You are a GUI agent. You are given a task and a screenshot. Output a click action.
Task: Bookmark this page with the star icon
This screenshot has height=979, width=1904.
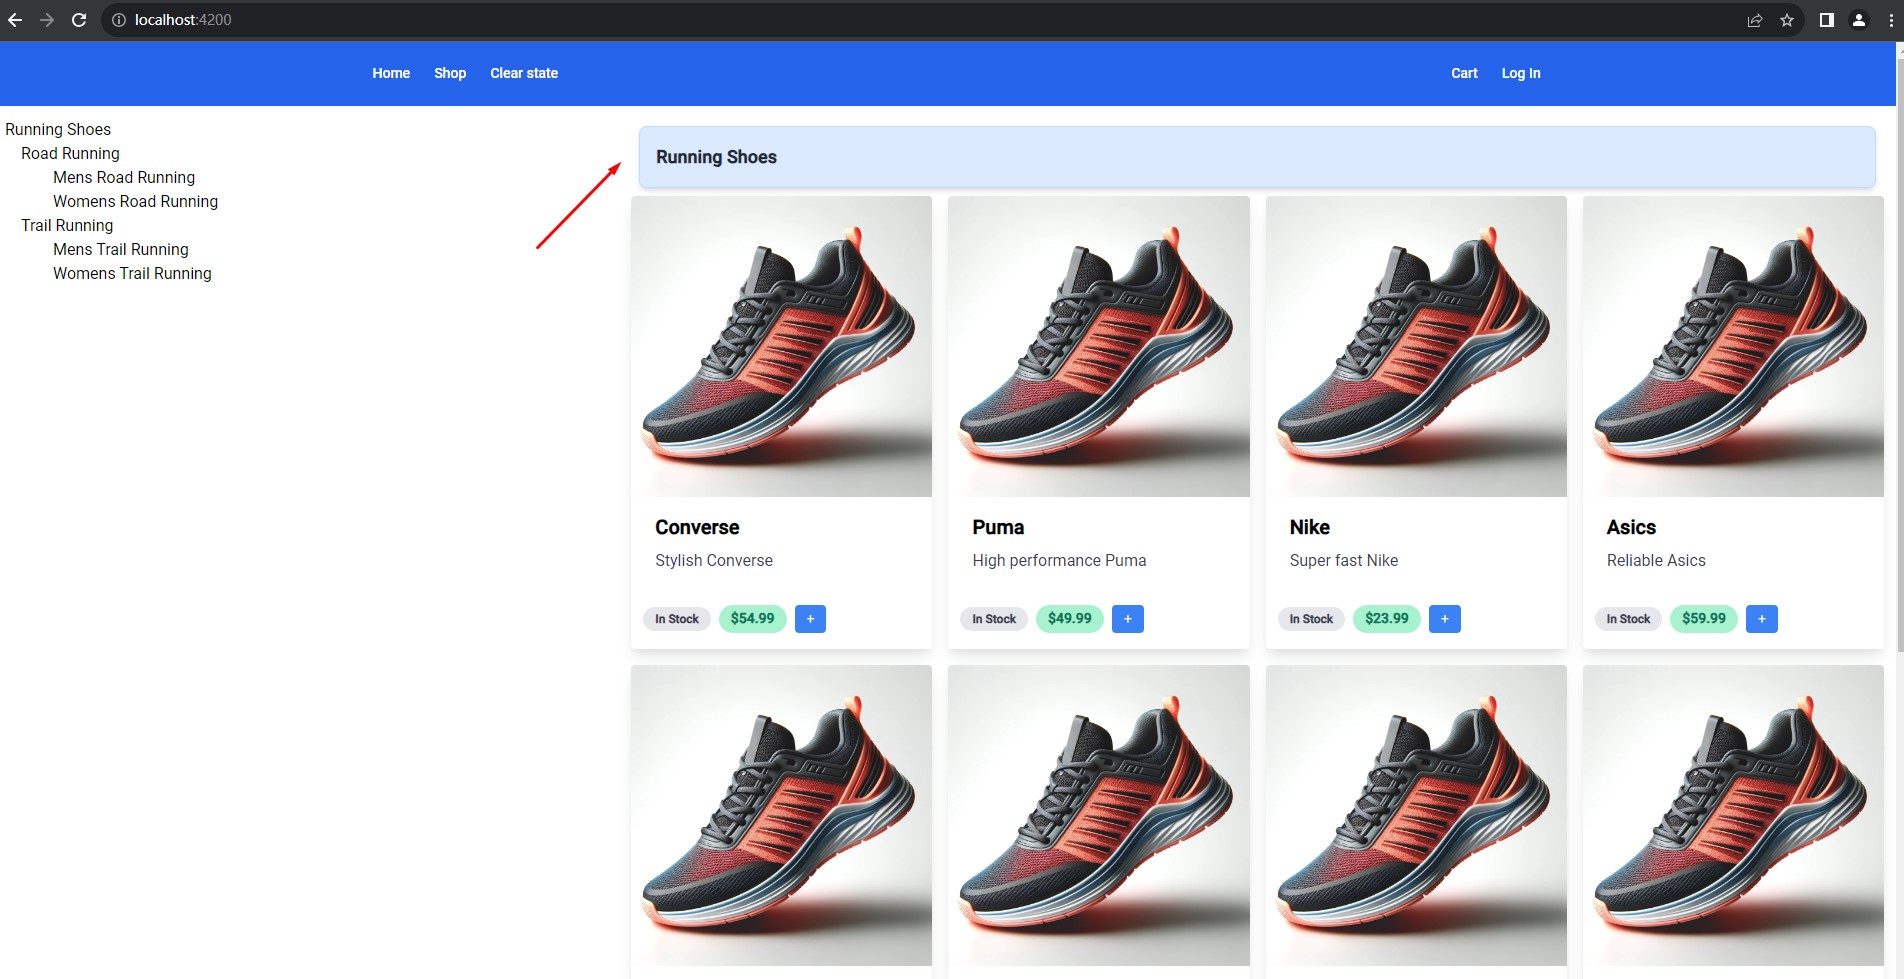pos(1787,20)
